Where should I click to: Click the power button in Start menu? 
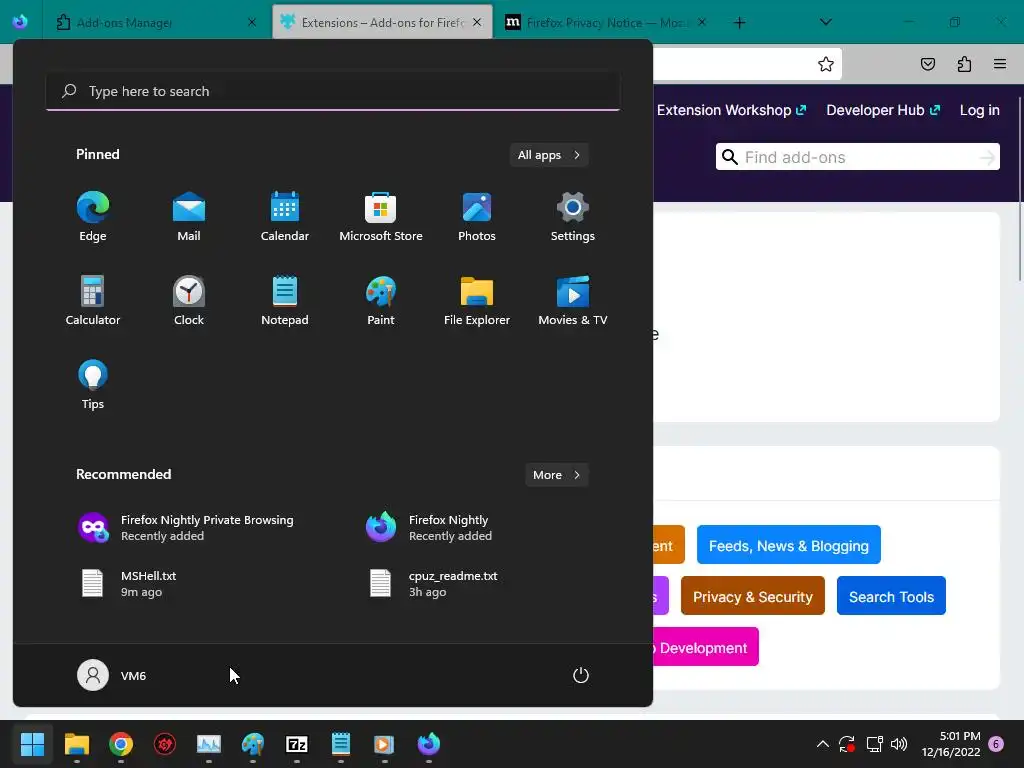point(581,675)
